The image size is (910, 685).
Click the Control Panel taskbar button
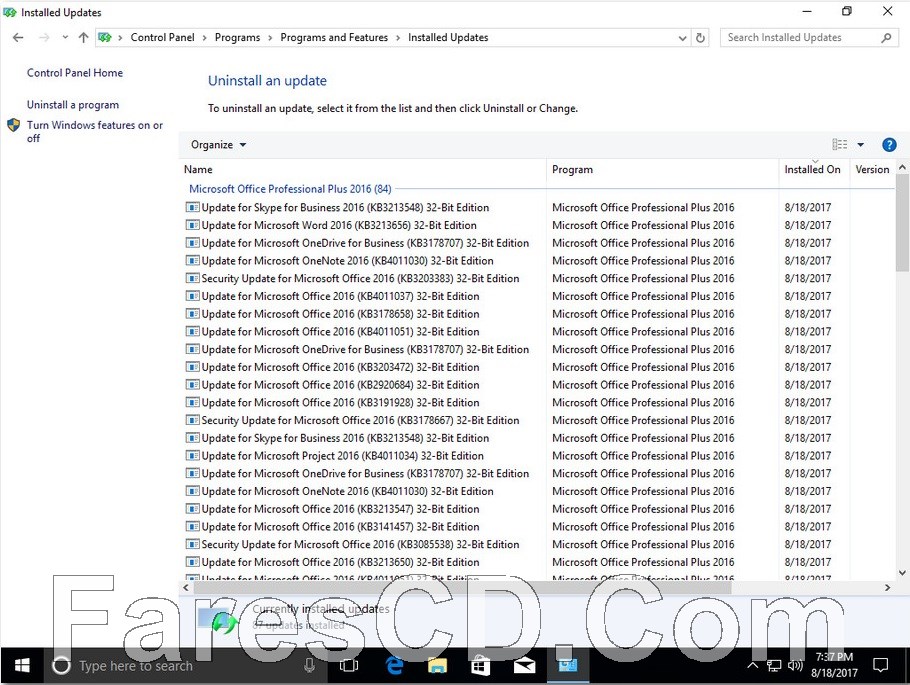(568, 665)
